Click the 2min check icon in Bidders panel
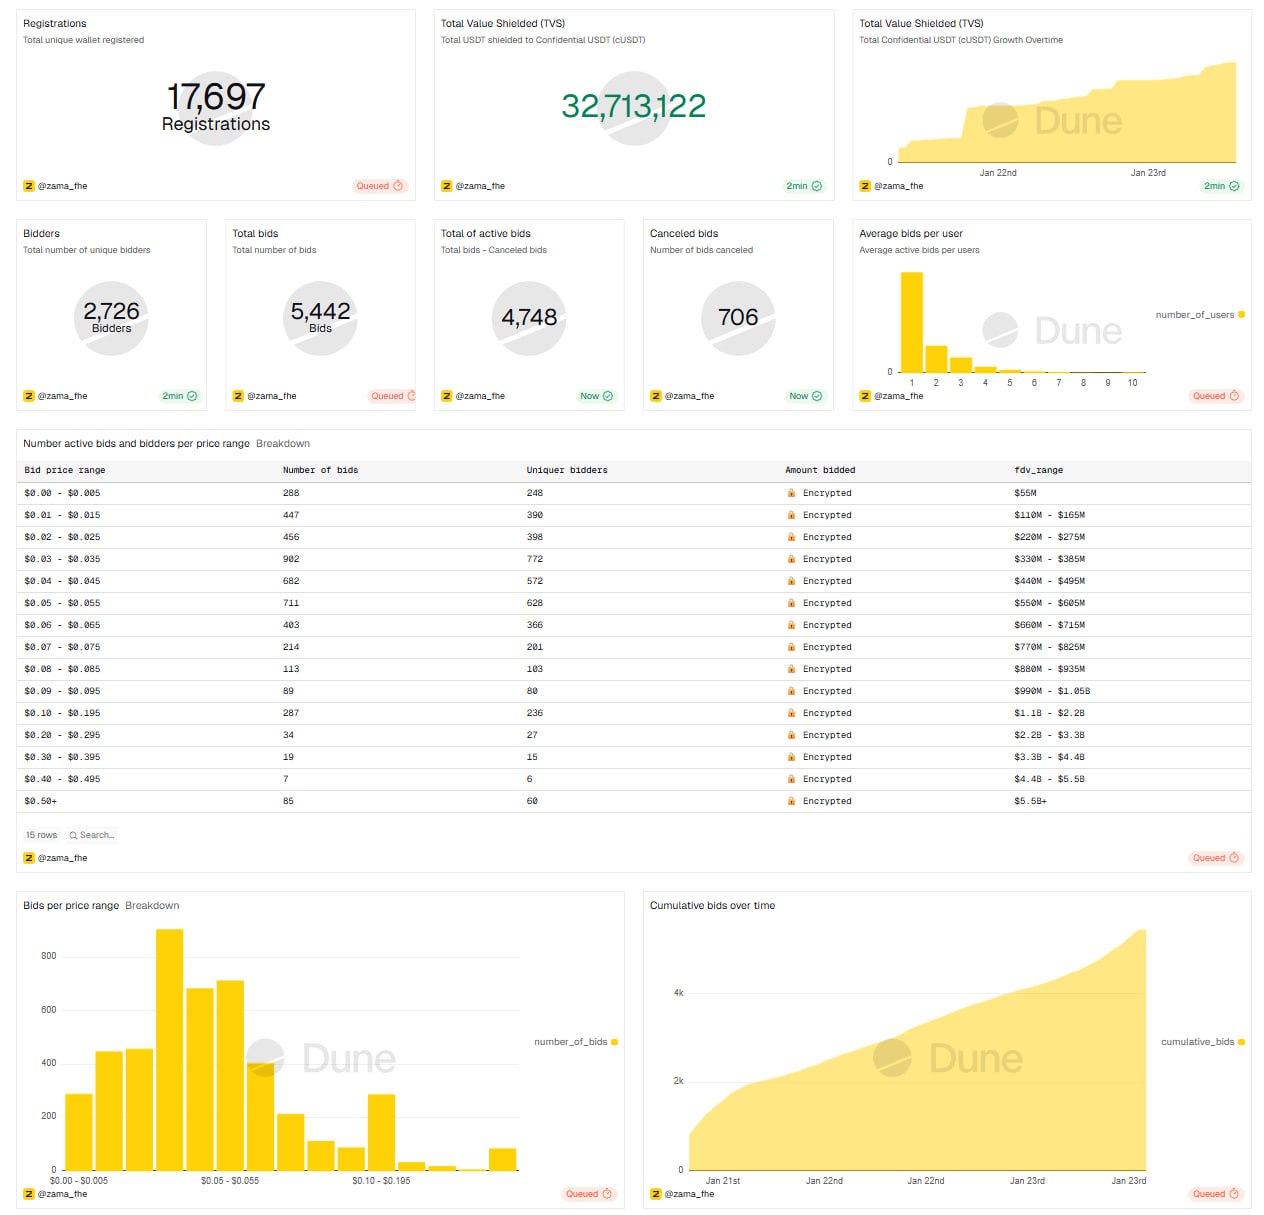The image size is (1264, 1215). pos(192,396)
